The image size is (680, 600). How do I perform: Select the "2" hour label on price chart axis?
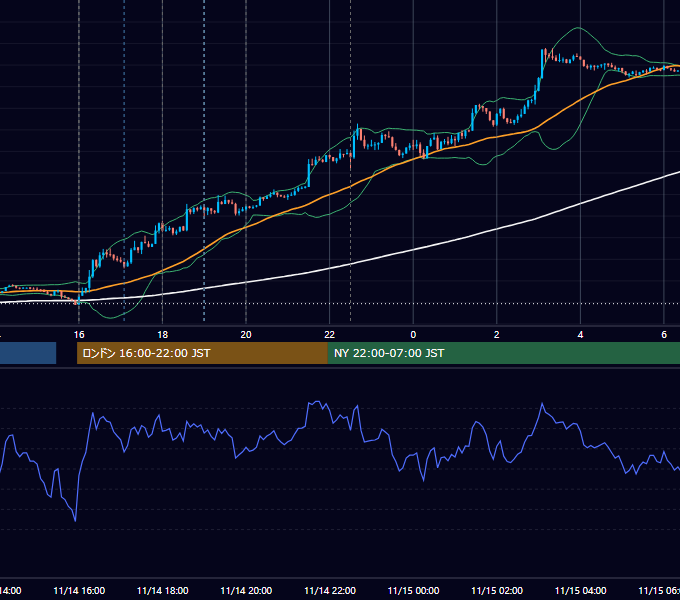pos(497,334)
